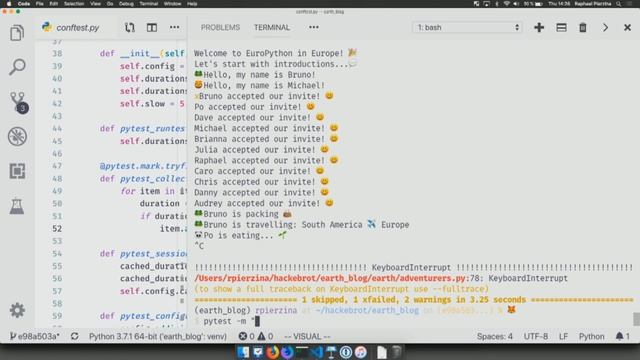Close the terminal panel
The image size is (640, 360).
[x=627, y=27]
